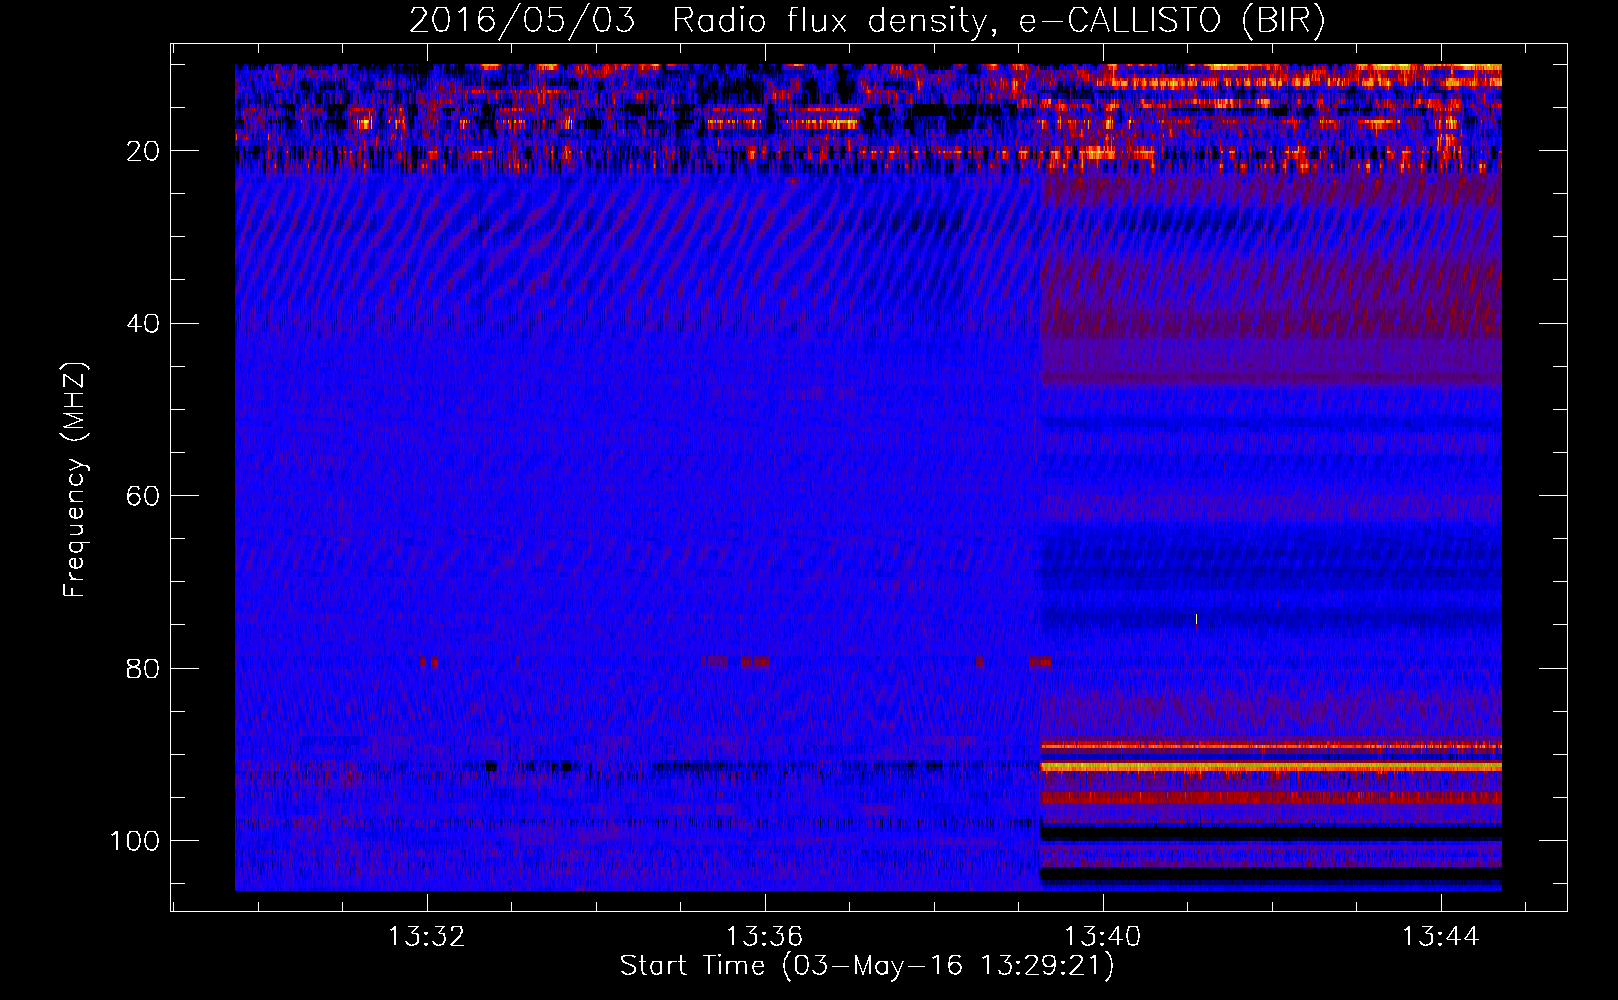Click the '13:44' time tick label
Image resolution: width=1618 pixels, height=1000 pixels.
point(1441,937)
